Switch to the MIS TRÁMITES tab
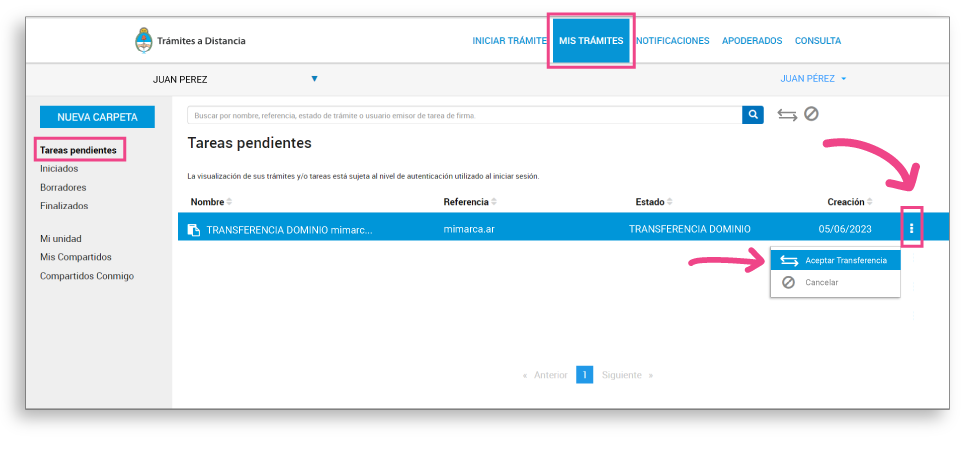 (x=591, y=41)
